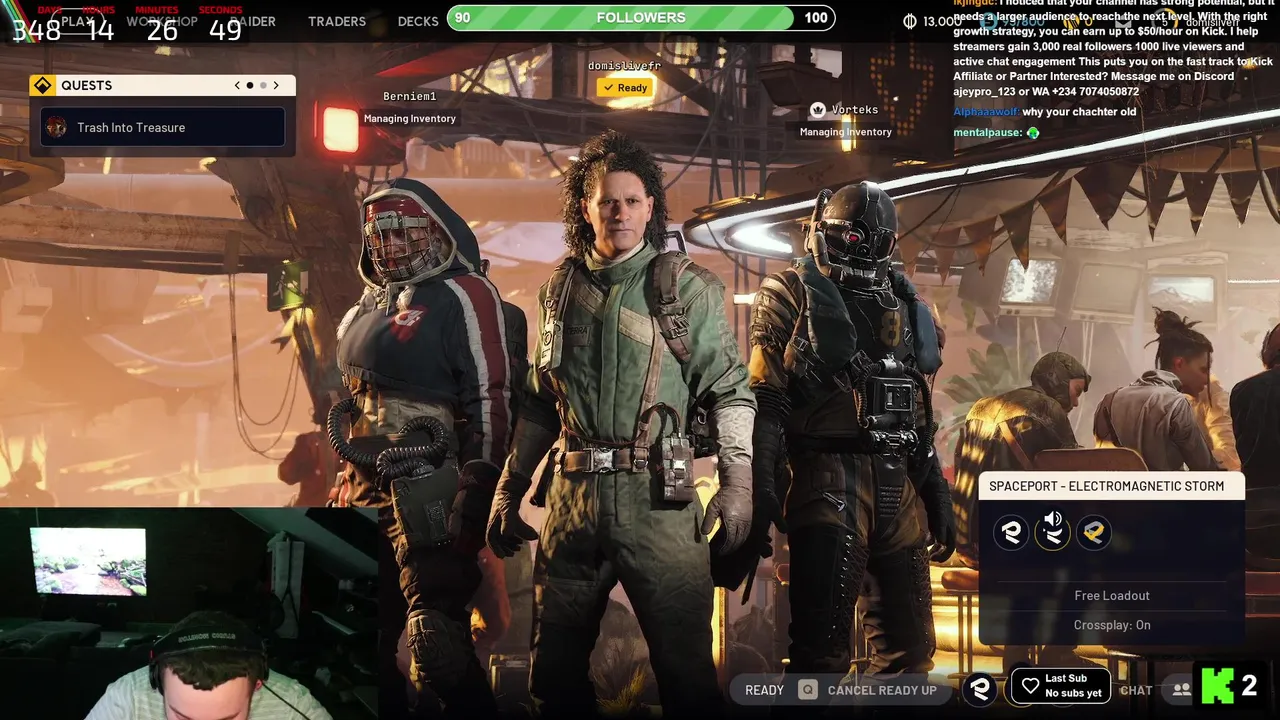Click chat message 'why your chachter old'
The width and height of the screenshot is (1280, 720).
point(1079,112)
